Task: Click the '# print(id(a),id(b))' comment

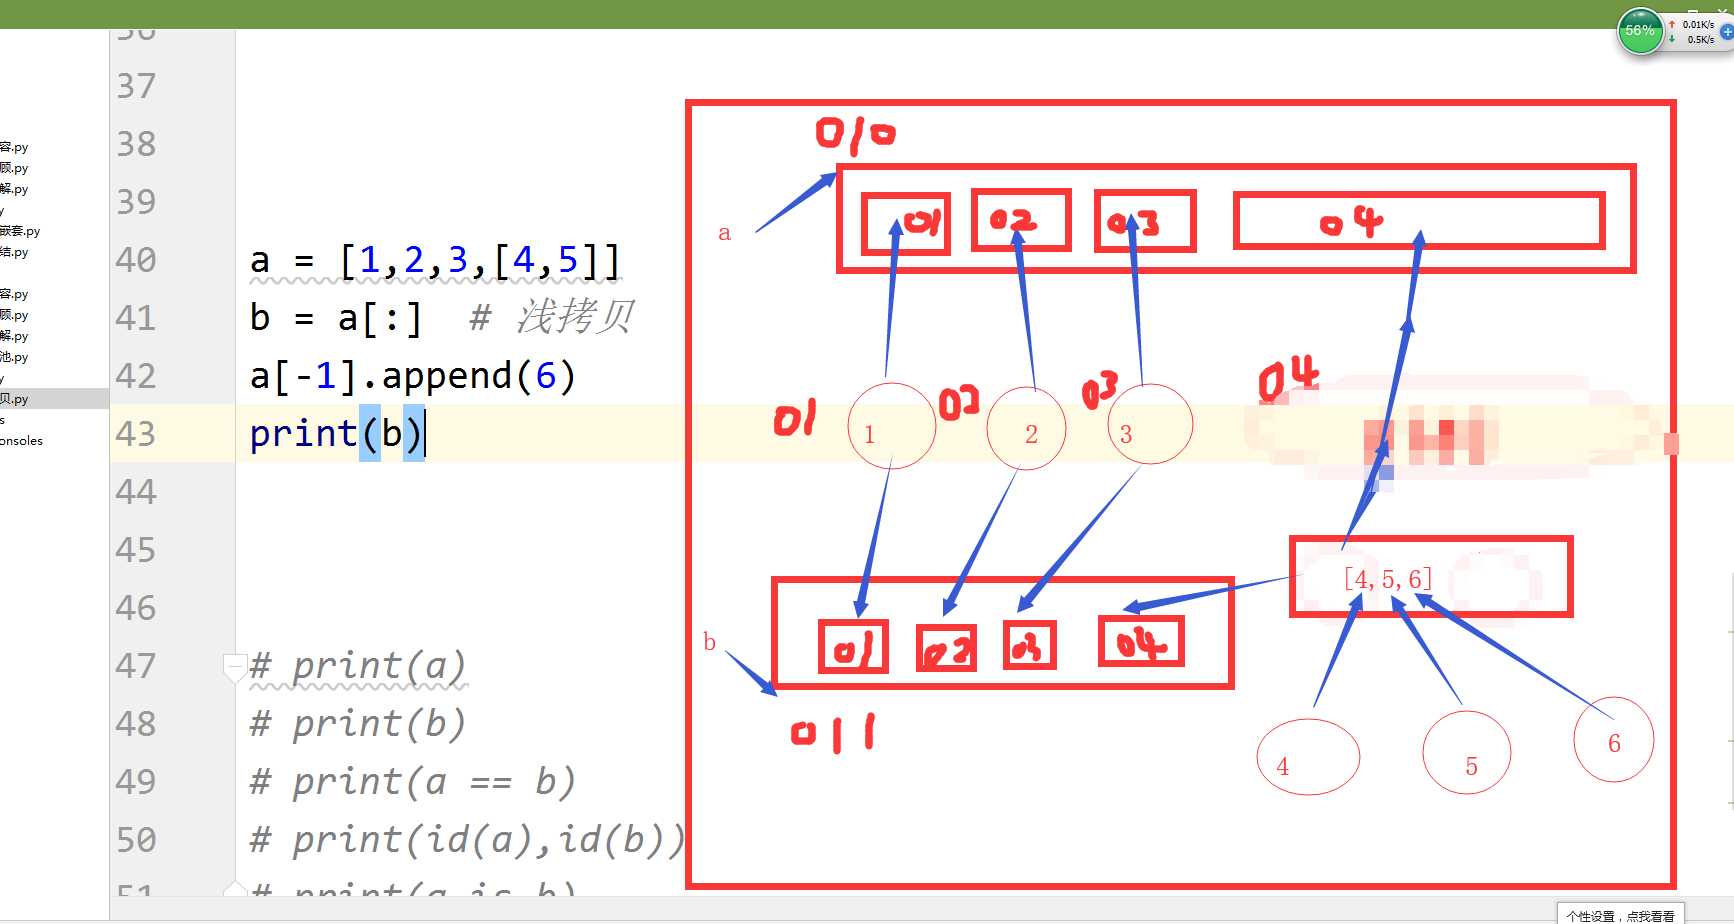Action: [467, 840]
